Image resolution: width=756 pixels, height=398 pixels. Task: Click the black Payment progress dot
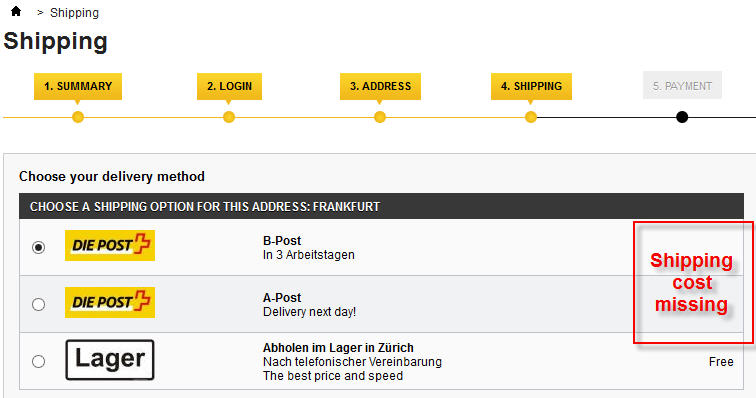pyautogui.click(x=682, y=117)
